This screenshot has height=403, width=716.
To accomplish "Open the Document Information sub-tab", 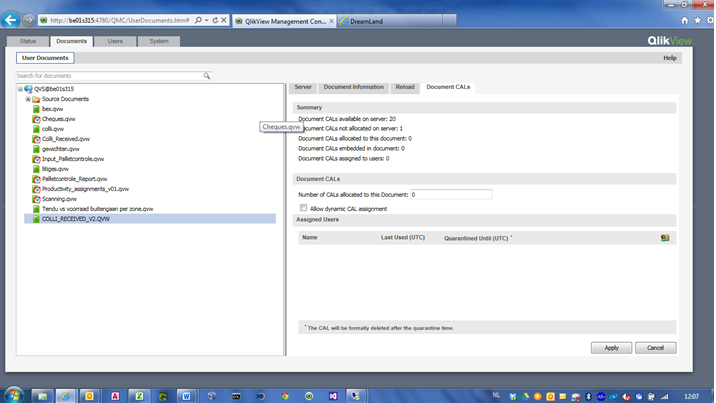I will coord(354,87).
